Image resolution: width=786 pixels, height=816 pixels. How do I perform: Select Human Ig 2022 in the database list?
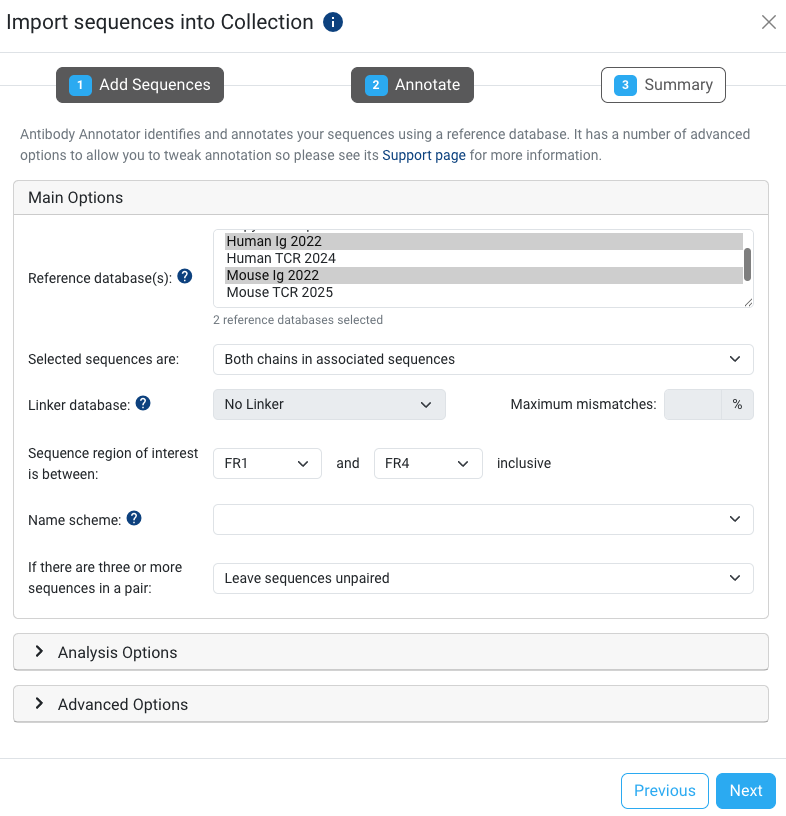(x=273, y=241)
